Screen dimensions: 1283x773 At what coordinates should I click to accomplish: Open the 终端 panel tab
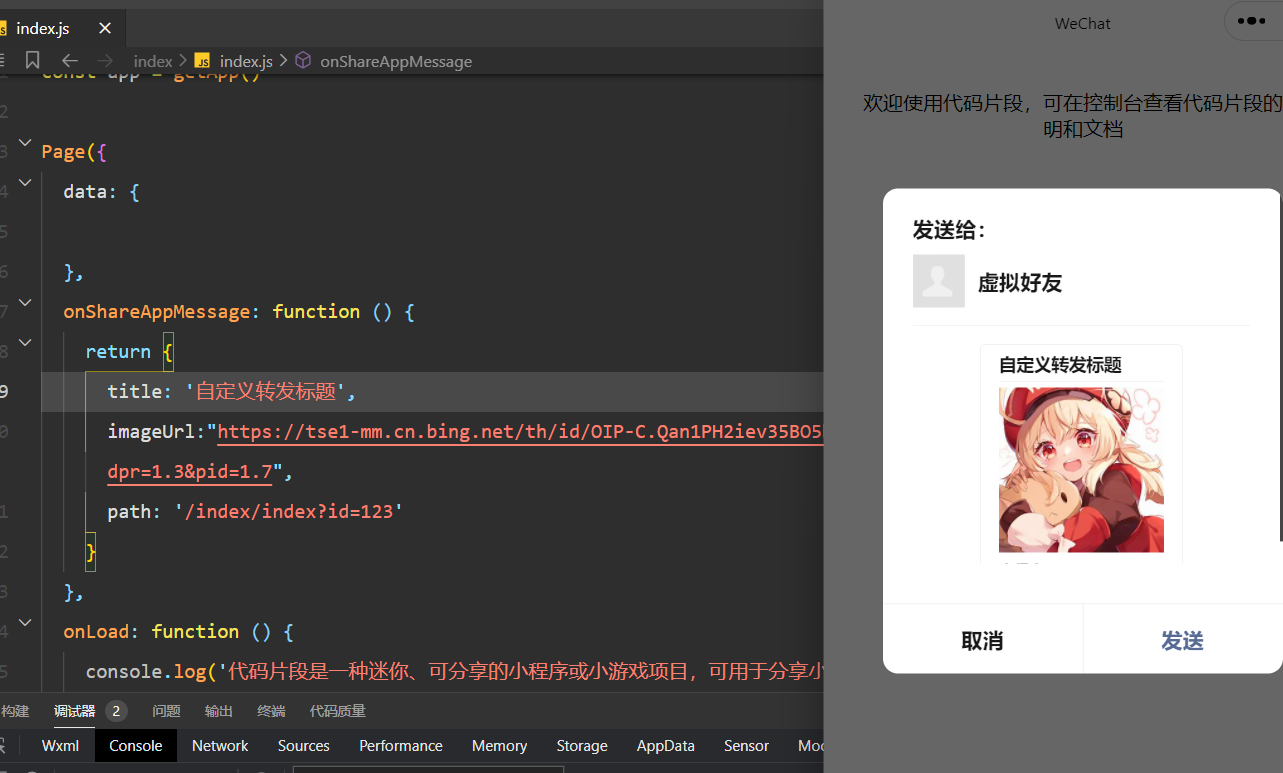click(x=271, y=711)
